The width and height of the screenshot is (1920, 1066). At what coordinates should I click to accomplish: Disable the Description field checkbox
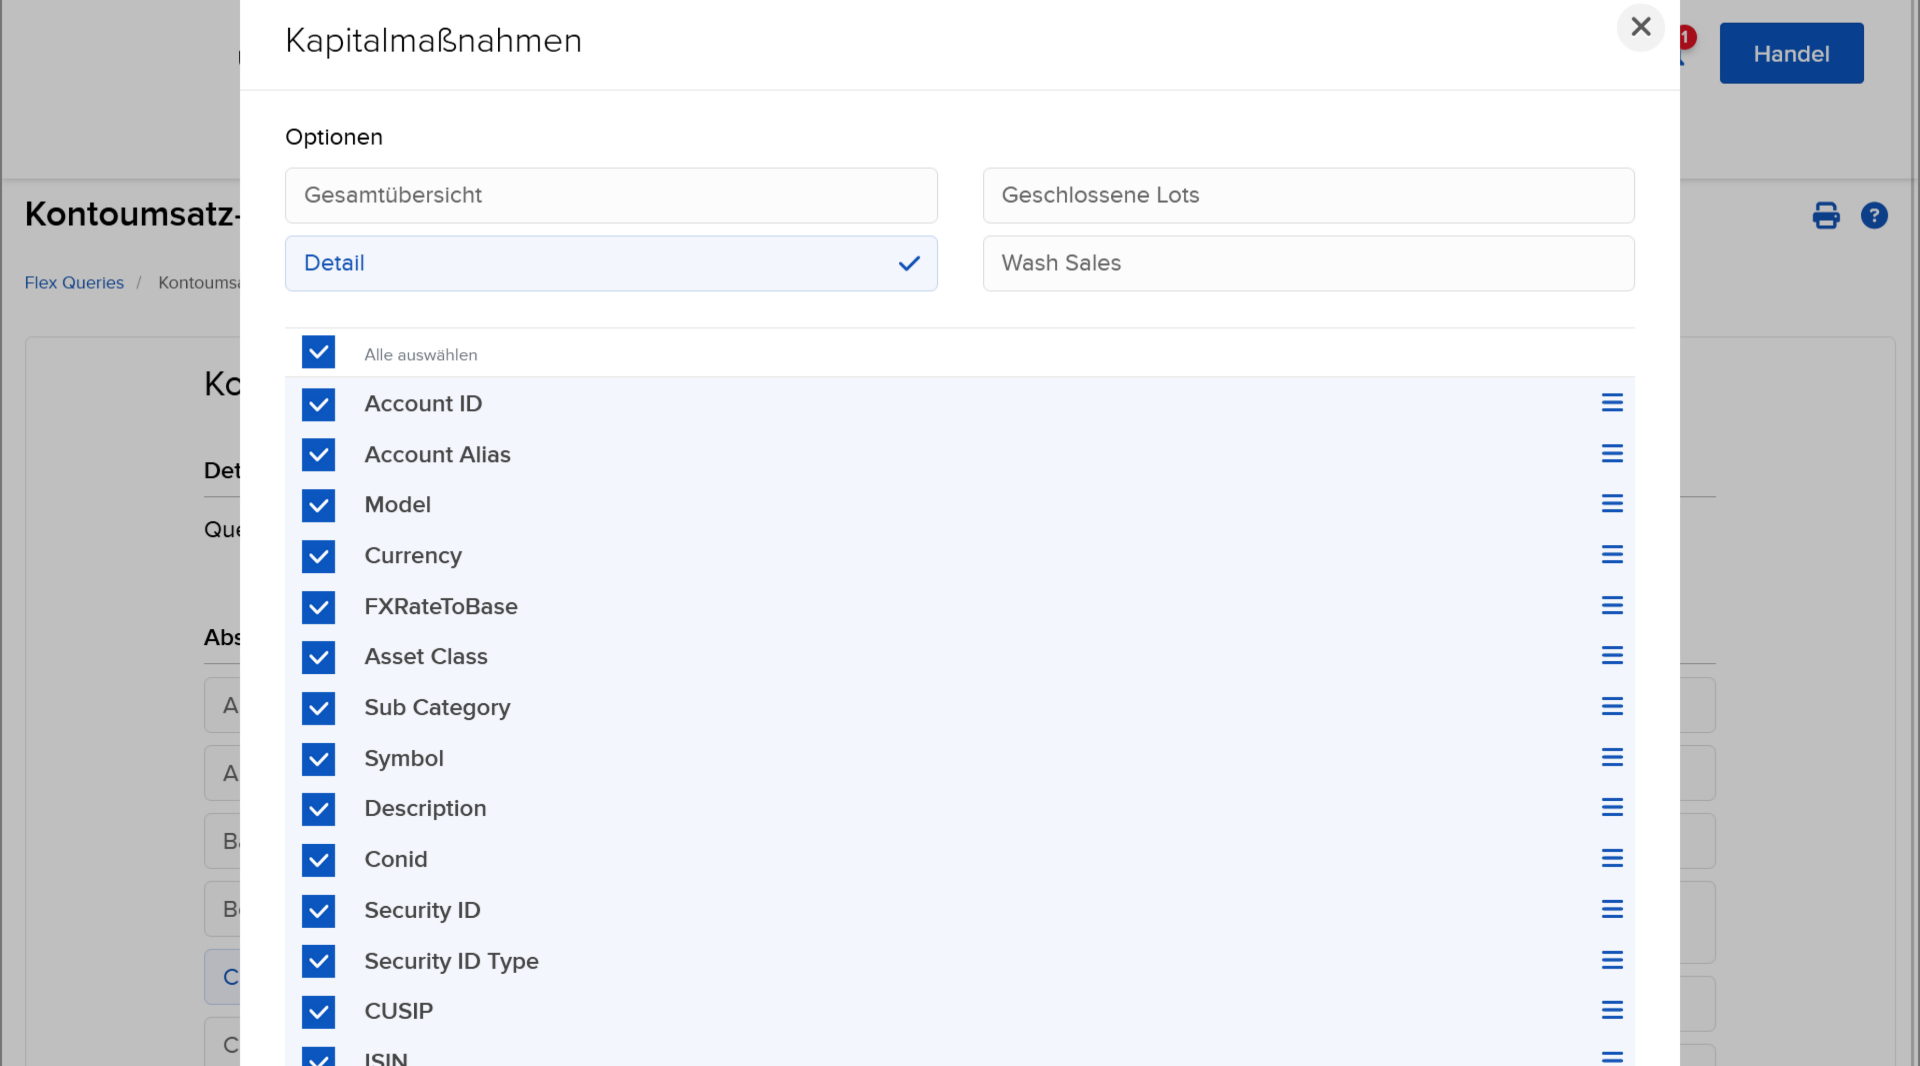pyautogui.click(x=318, y=809)
